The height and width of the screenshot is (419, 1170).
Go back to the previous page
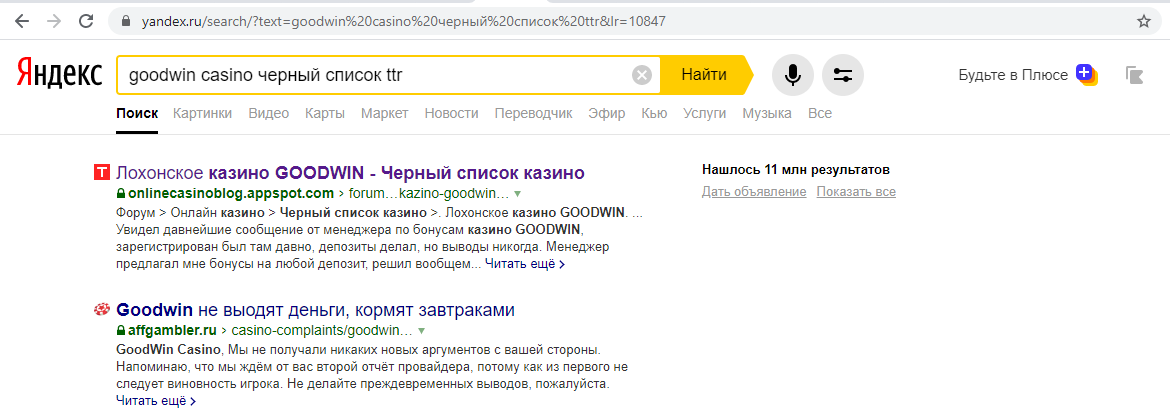click(x=21, y=21)
